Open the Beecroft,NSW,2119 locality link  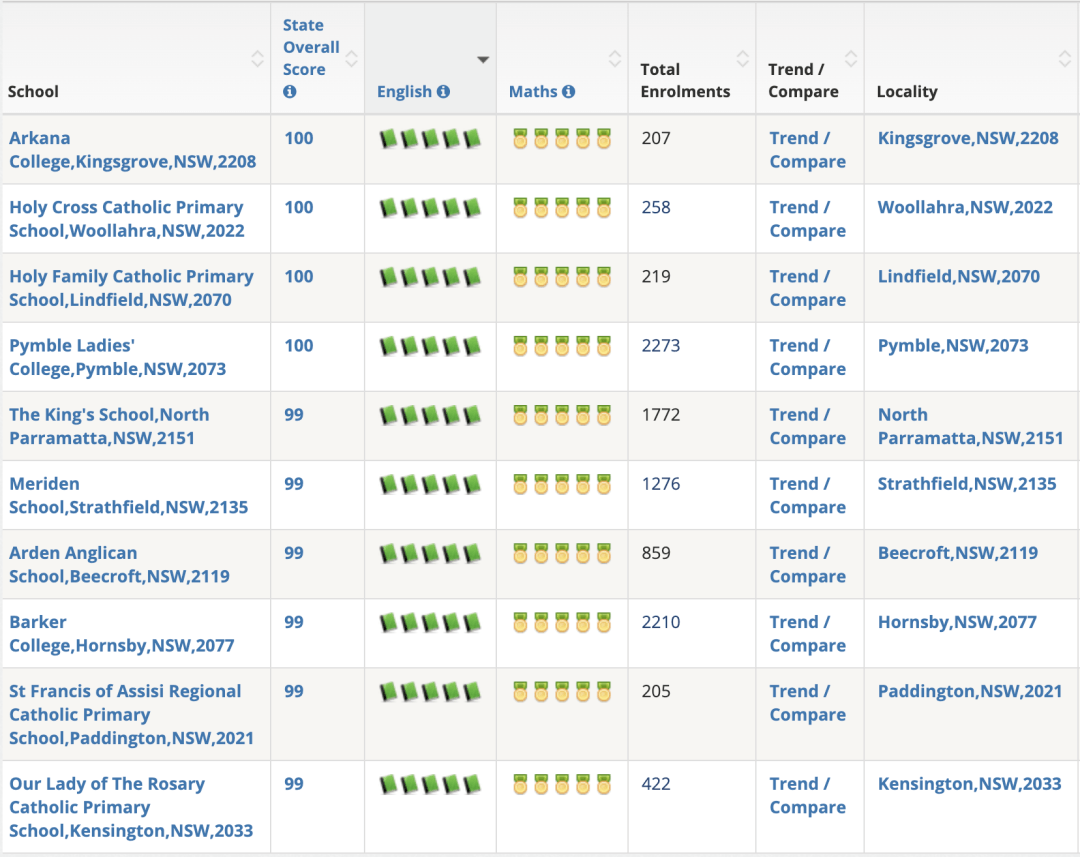(x=957, y=553)
